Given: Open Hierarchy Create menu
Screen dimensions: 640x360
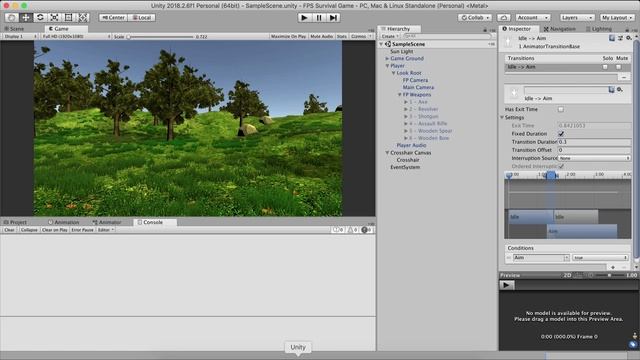Looking at the screenshot, I should point(390,36).
